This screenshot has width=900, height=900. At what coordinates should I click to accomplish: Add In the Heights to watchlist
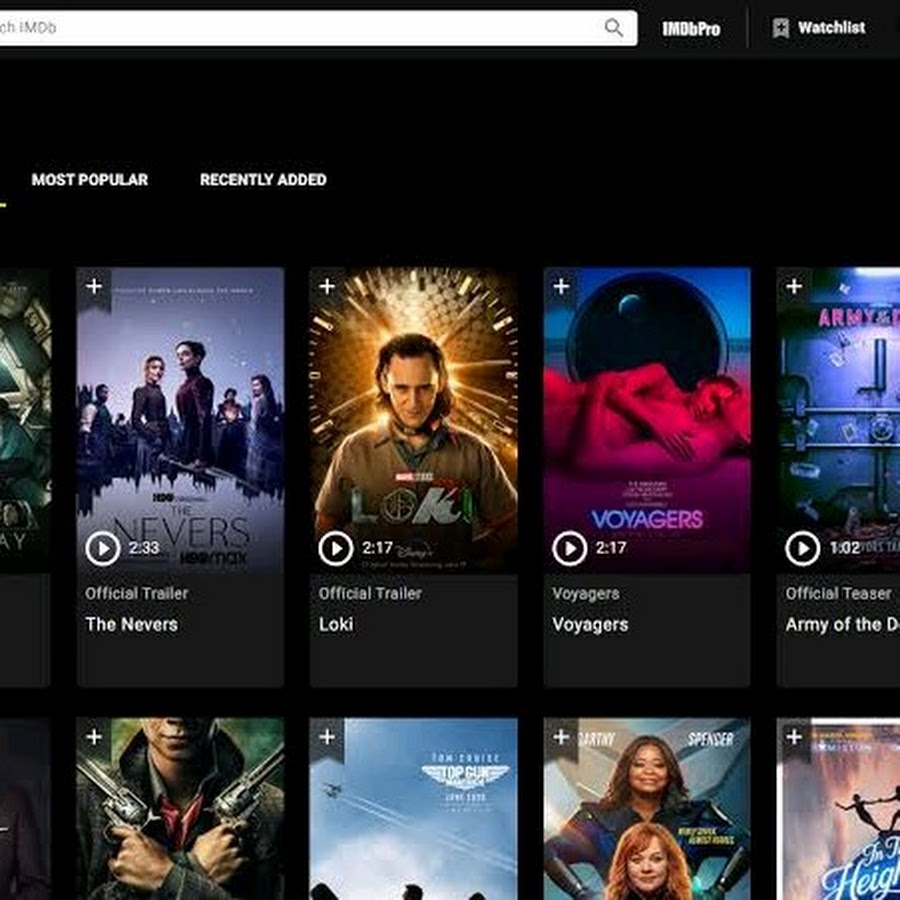pos(794,737)
